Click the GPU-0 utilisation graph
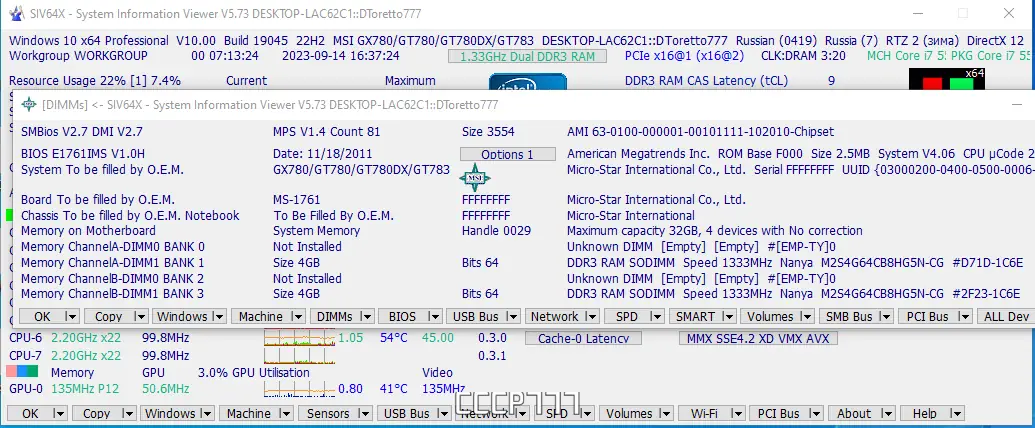The width and height of the screenshot is (1035, 428). pos(300,389)
